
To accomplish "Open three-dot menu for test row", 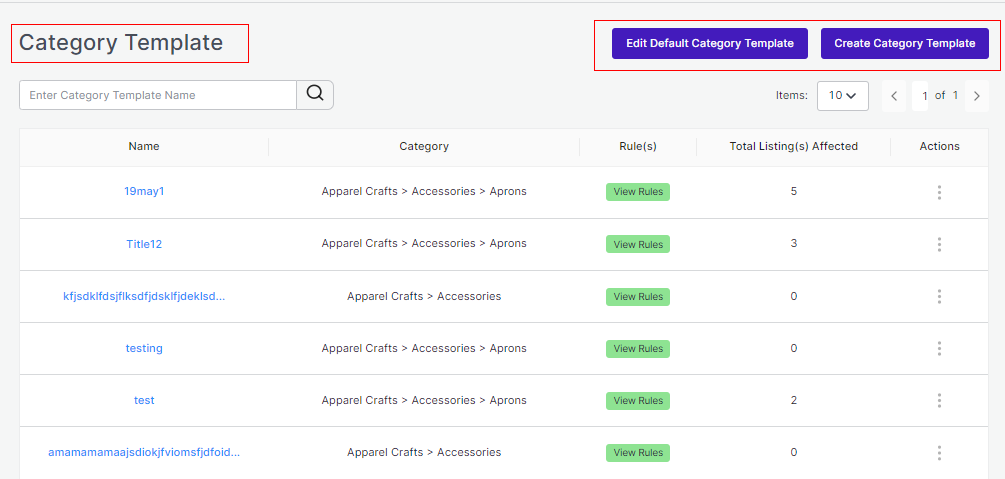I will click(x=939, y=401).
